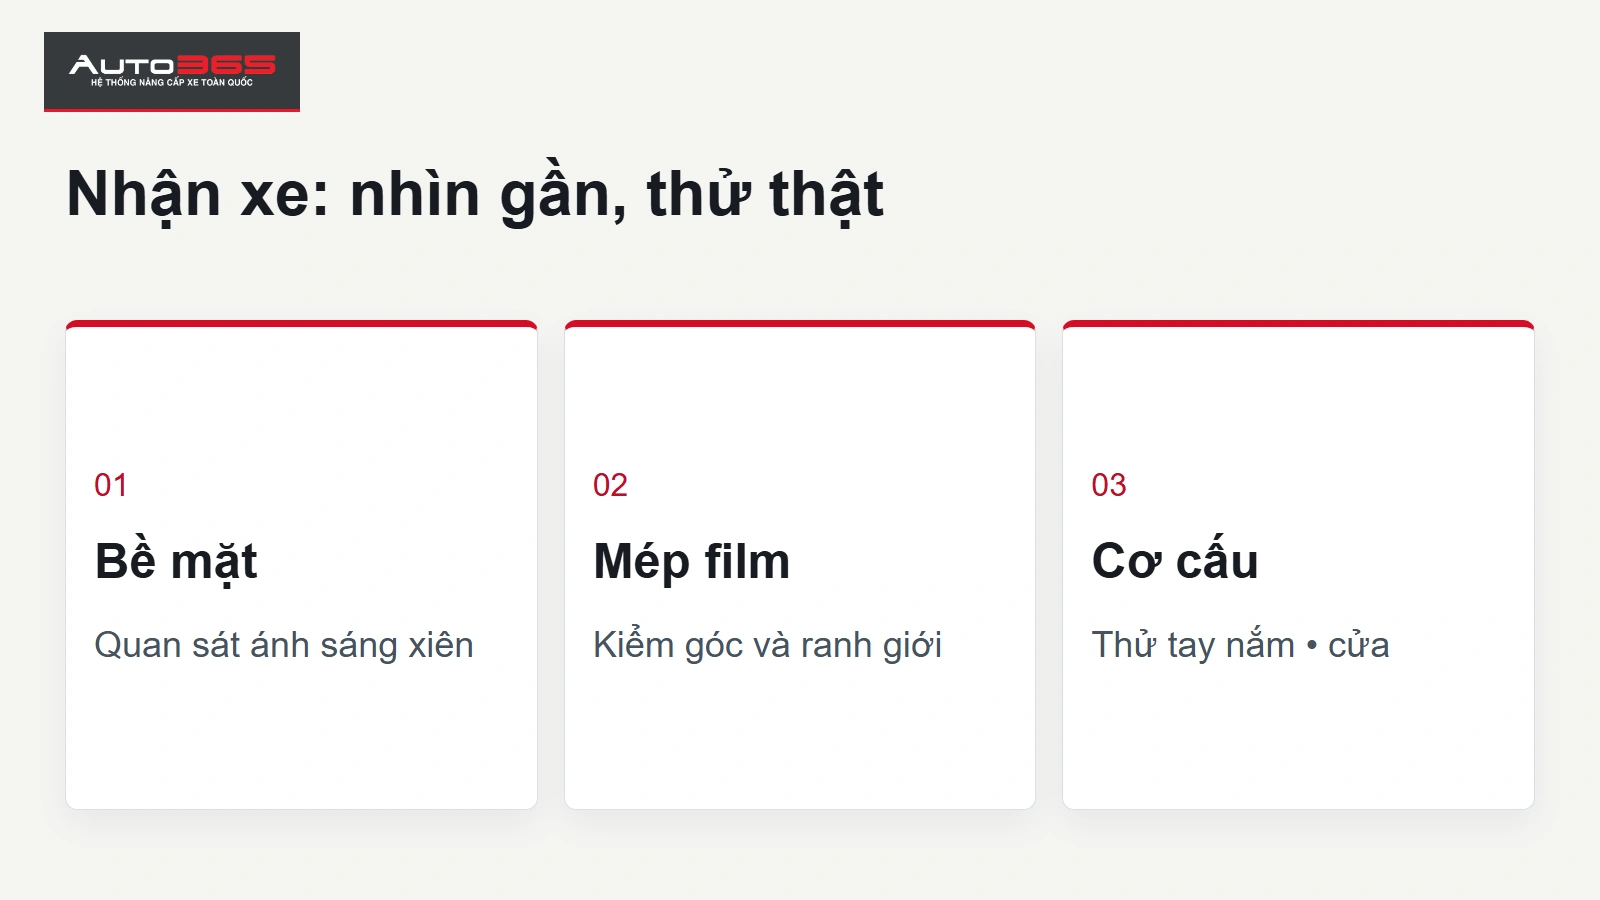
Task: Click the Auto365 logo
Action: pos(172,71)
